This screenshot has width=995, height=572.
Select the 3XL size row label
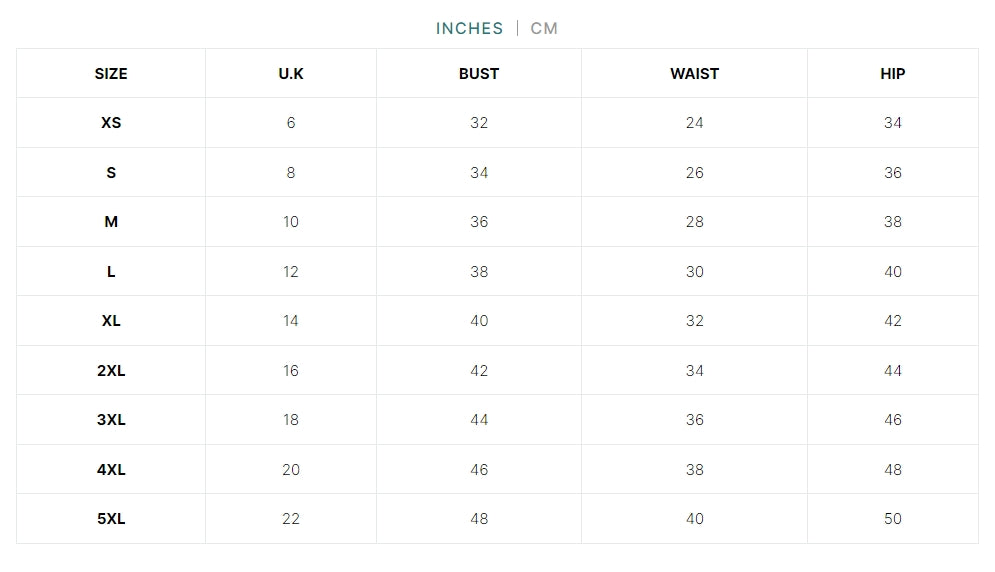pos(111,420)
